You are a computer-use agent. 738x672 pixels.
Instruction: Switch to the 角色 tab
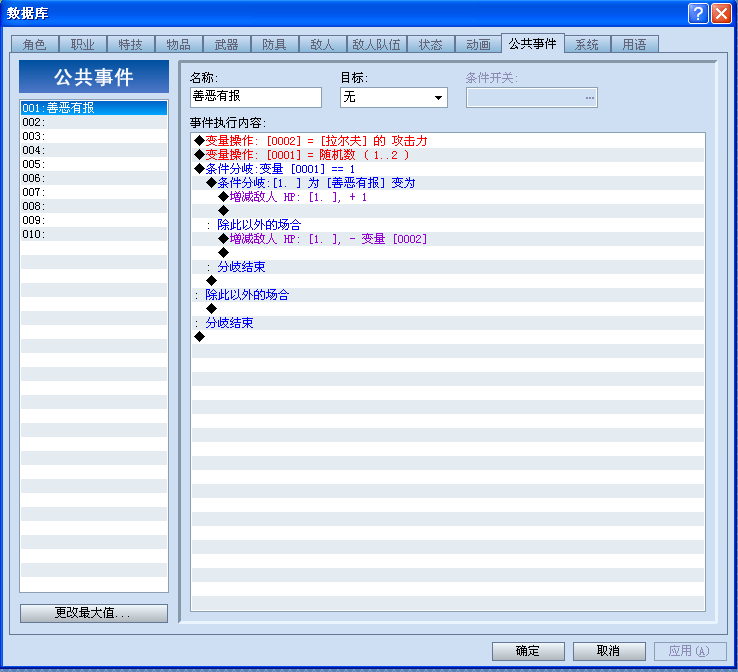34,44
